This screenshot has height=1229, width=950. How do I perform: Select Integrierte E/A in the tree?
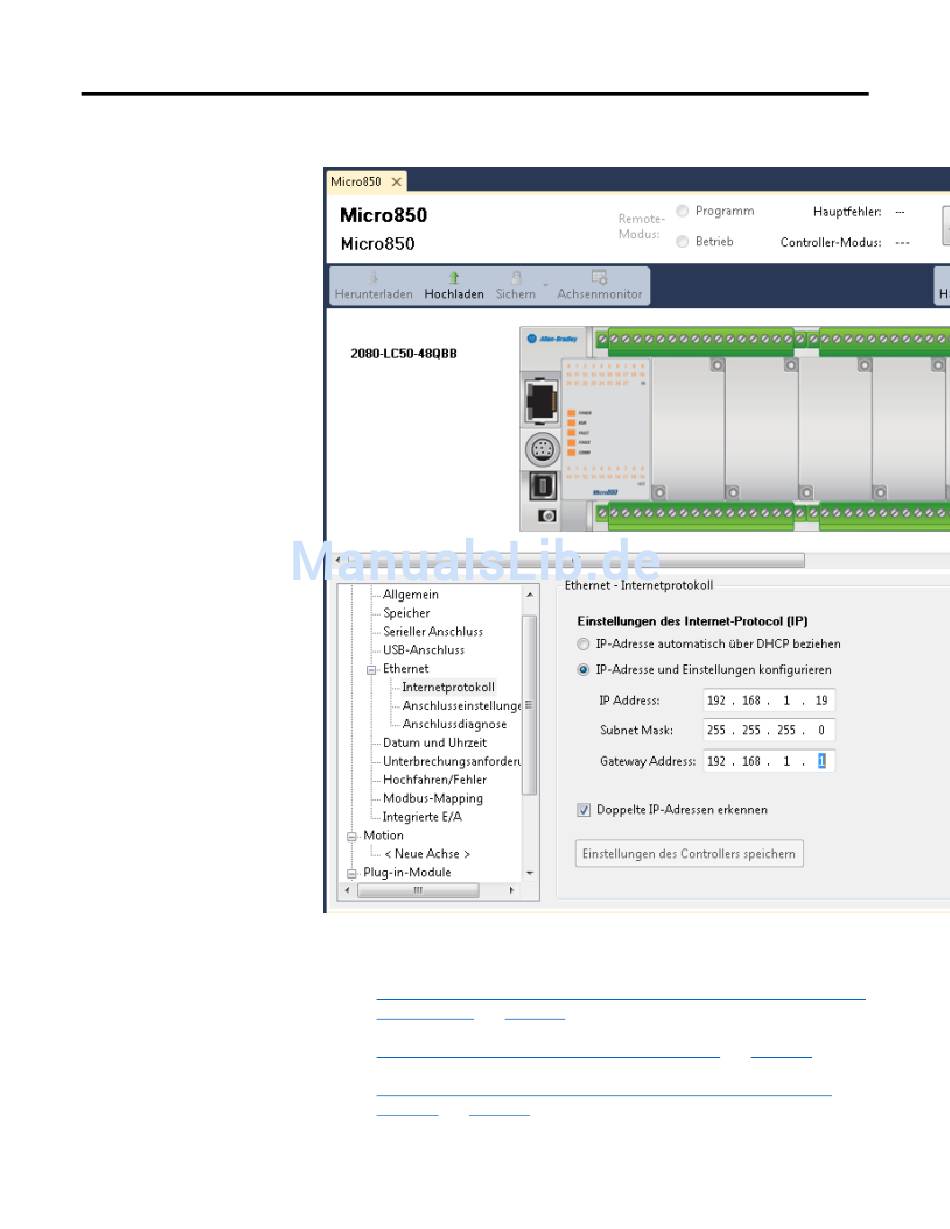(x=422, y=817)
